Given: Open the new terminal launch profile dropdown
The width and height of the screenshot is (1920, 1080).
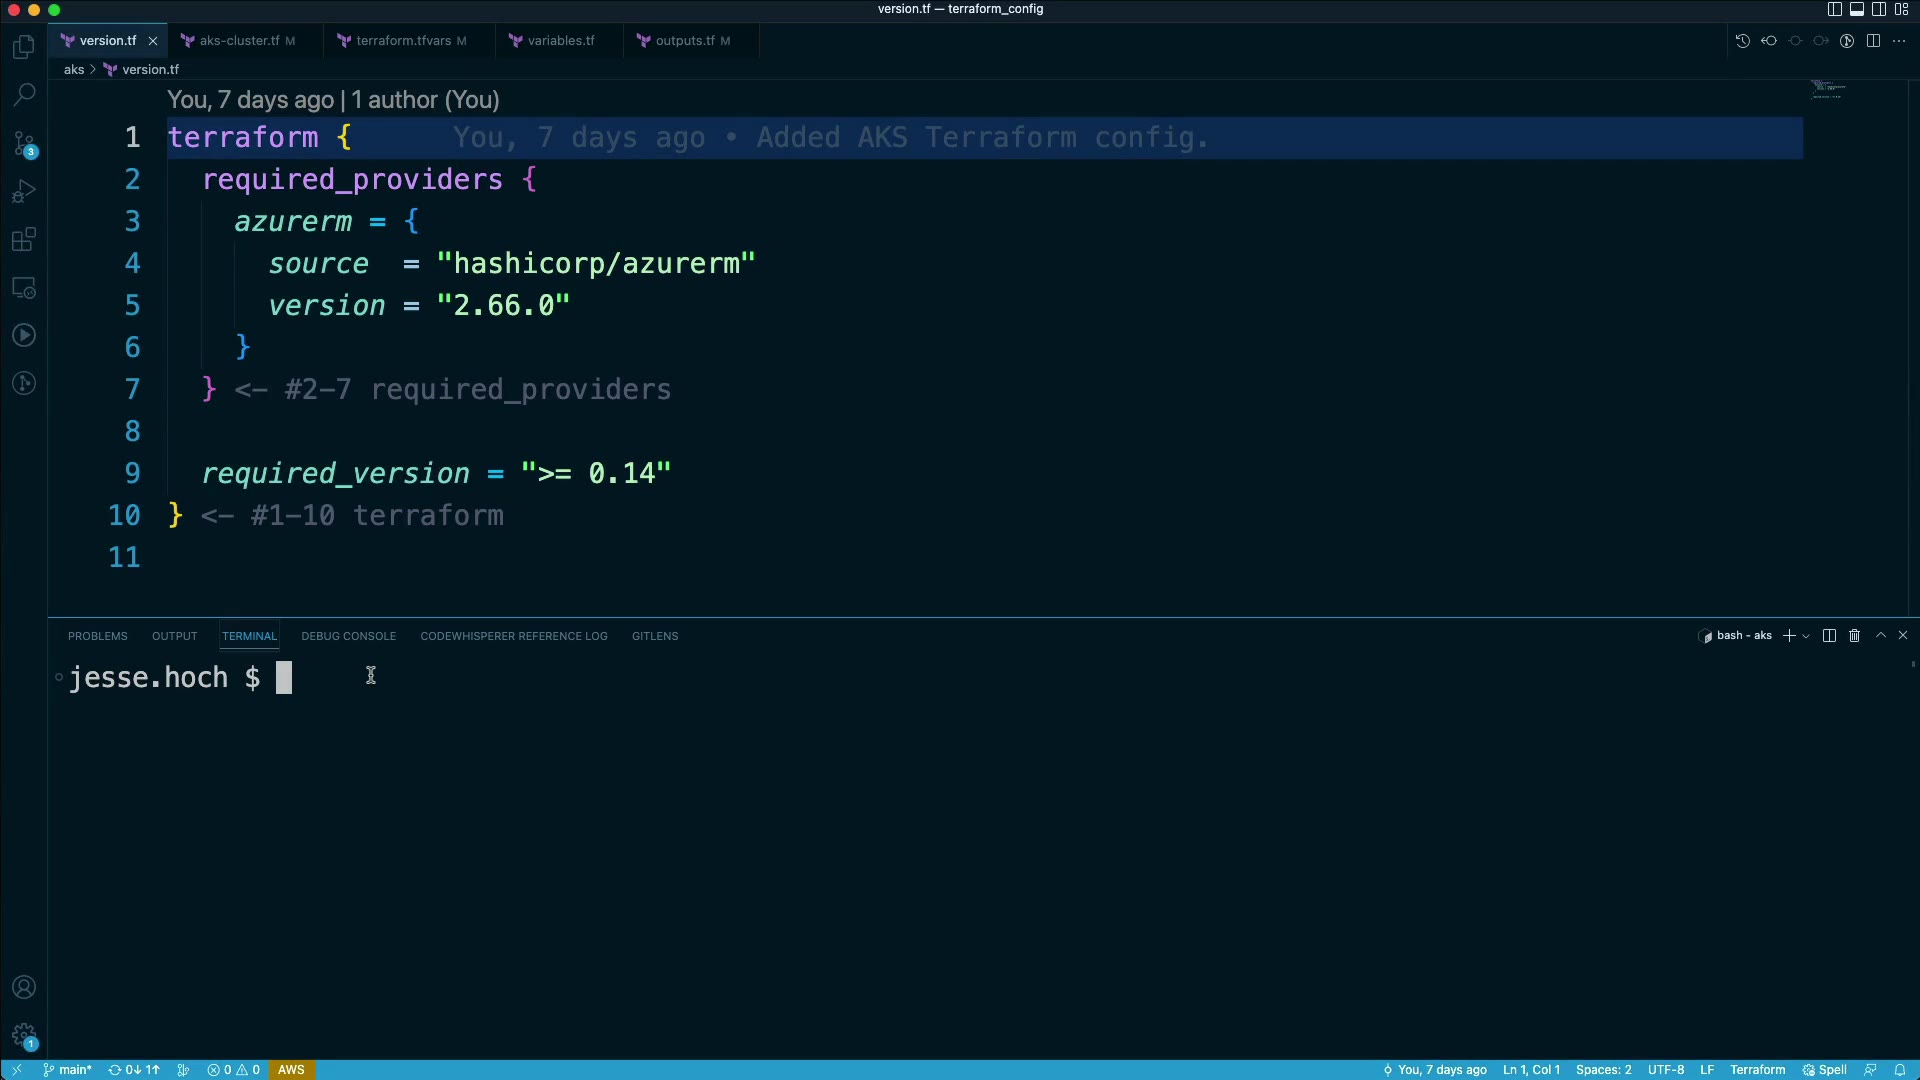Looking at the screenshot, I should coord(1806,636).
